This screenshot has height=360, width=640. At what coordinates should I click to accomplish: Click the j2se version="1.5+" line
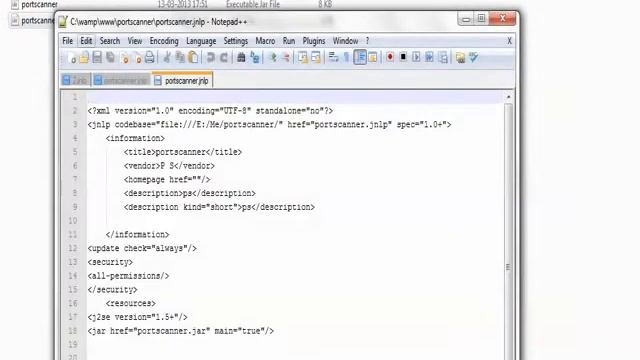[x=138, y=317]
